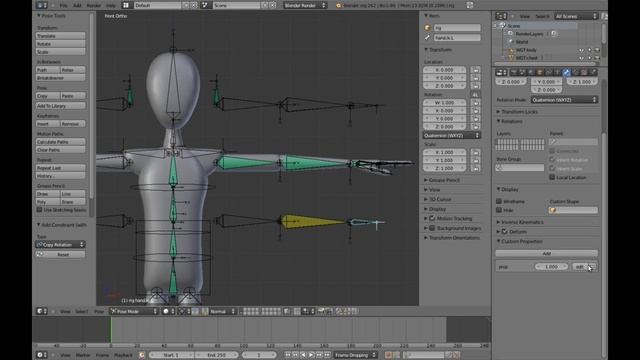Click the Translate button

60,36
